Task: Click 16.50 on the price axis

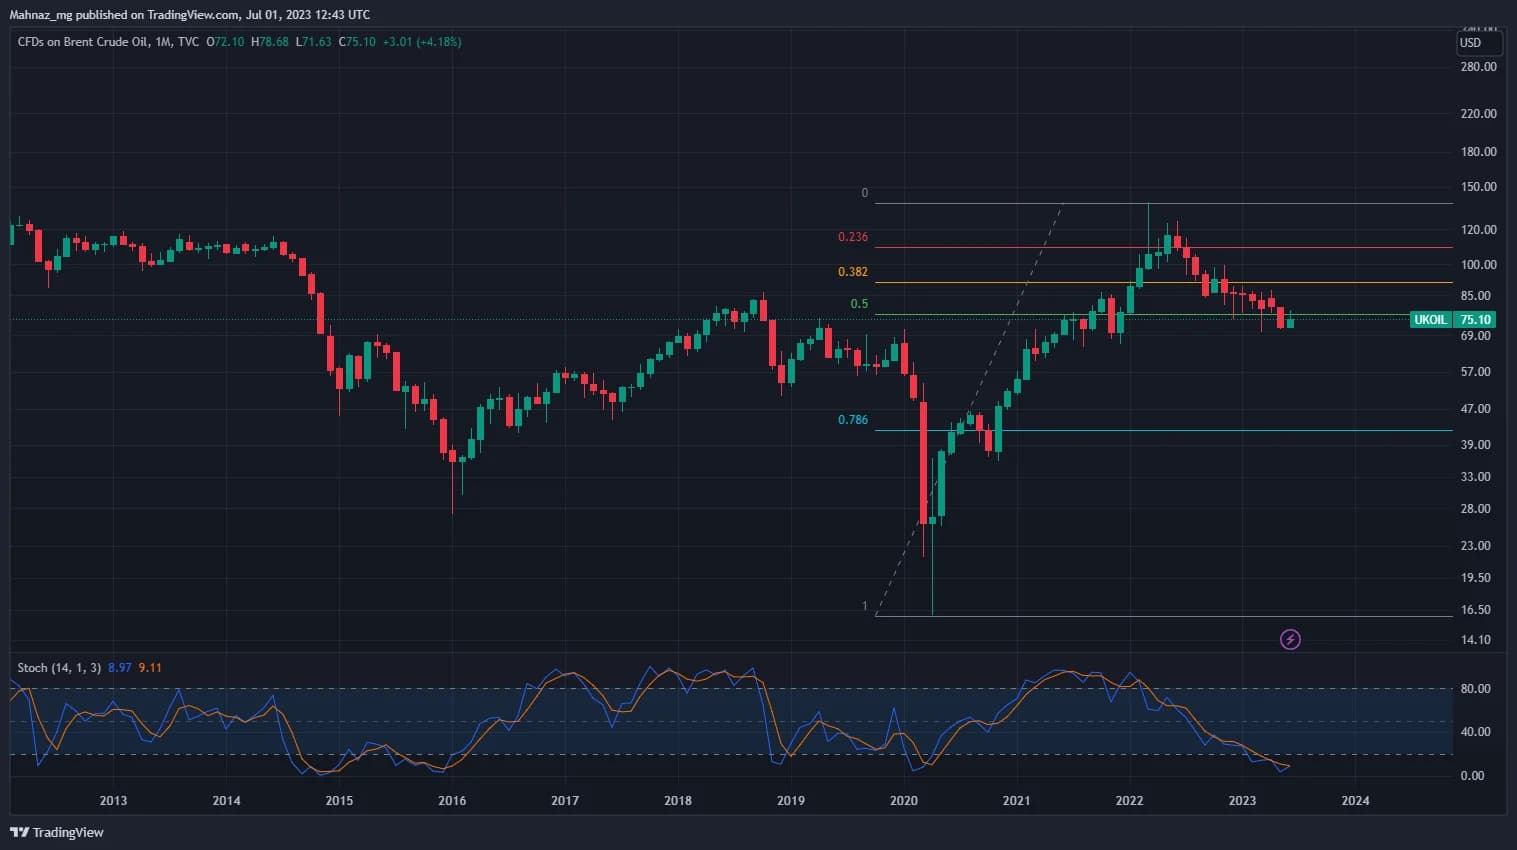Action: 1475,610
